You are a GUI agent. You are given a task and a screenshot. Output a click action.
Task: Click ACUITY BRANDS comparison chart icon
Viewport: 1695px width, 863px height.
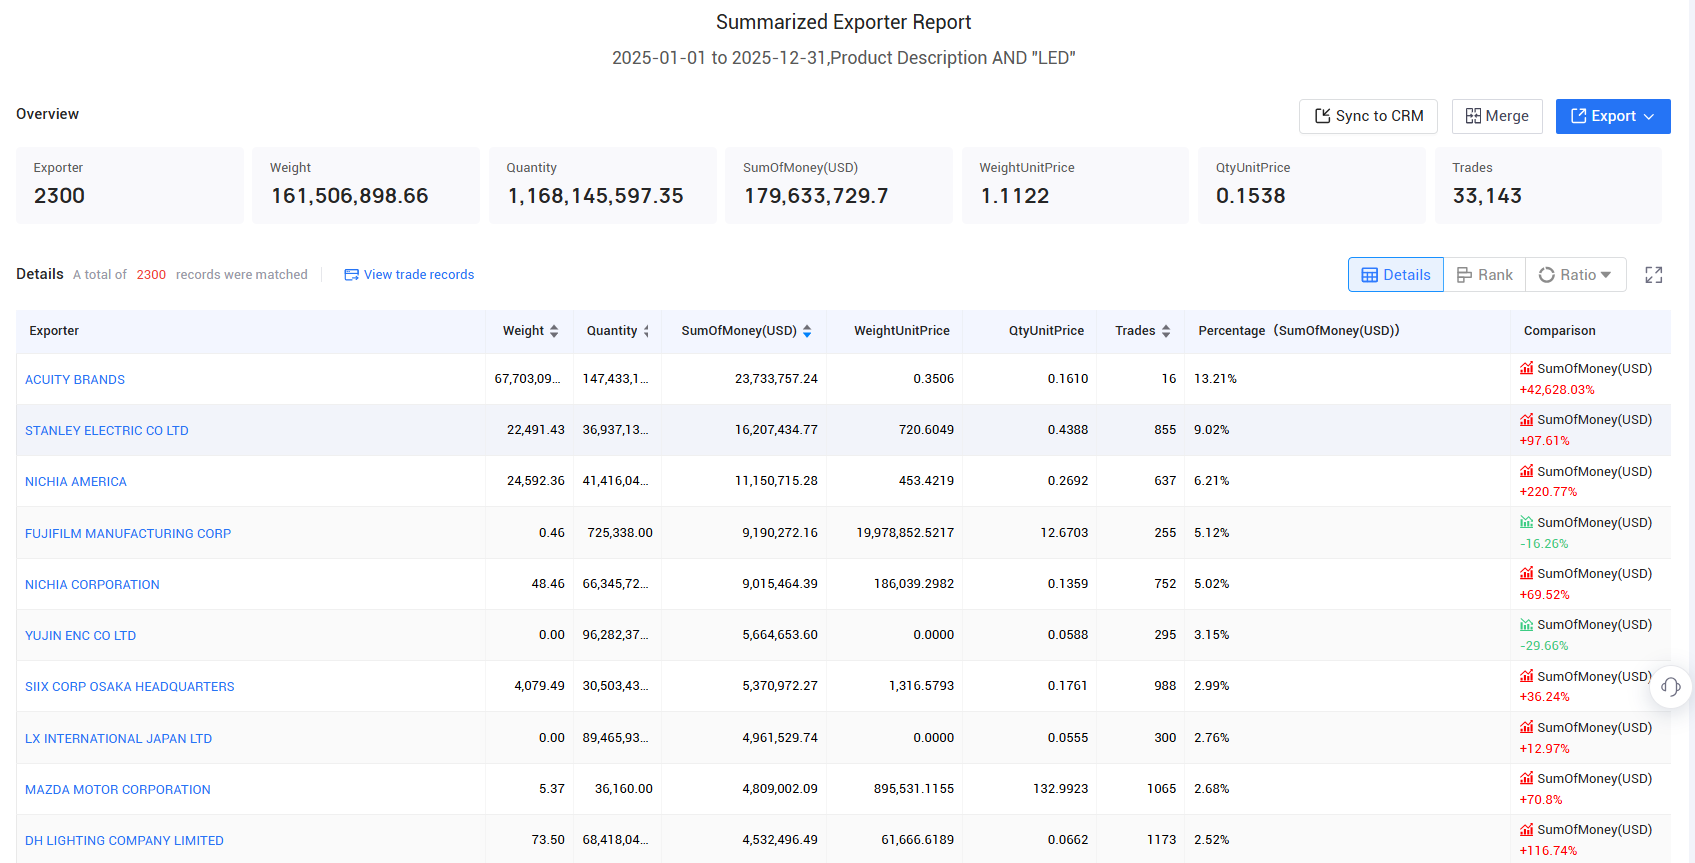(x=1527, y=368)
